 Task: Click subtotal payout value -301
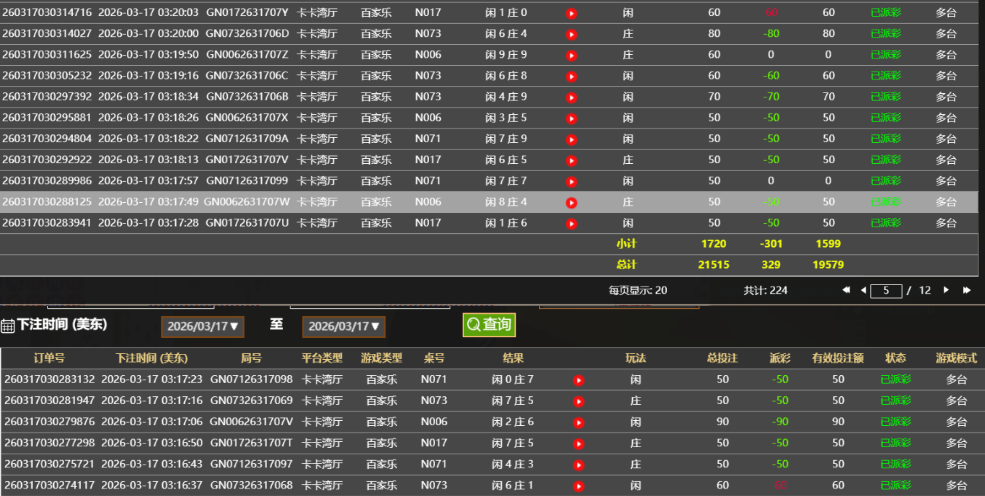pos(771,244)
